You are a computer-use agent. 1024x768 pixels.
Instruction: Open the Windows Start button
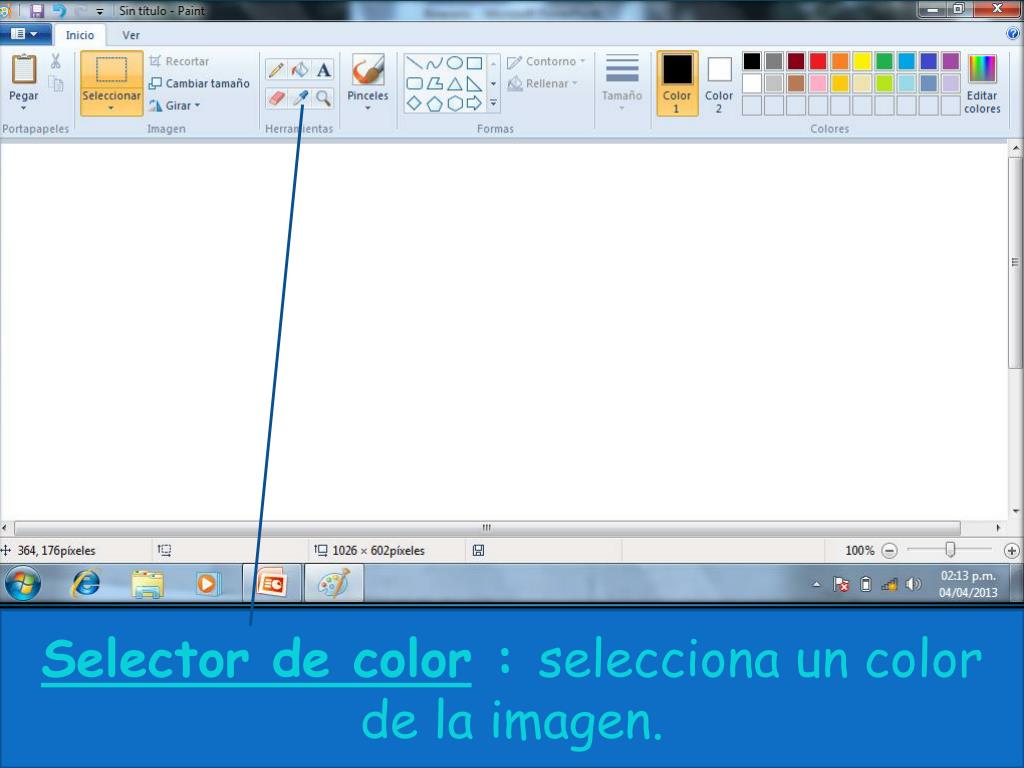[x=23, y=583]
